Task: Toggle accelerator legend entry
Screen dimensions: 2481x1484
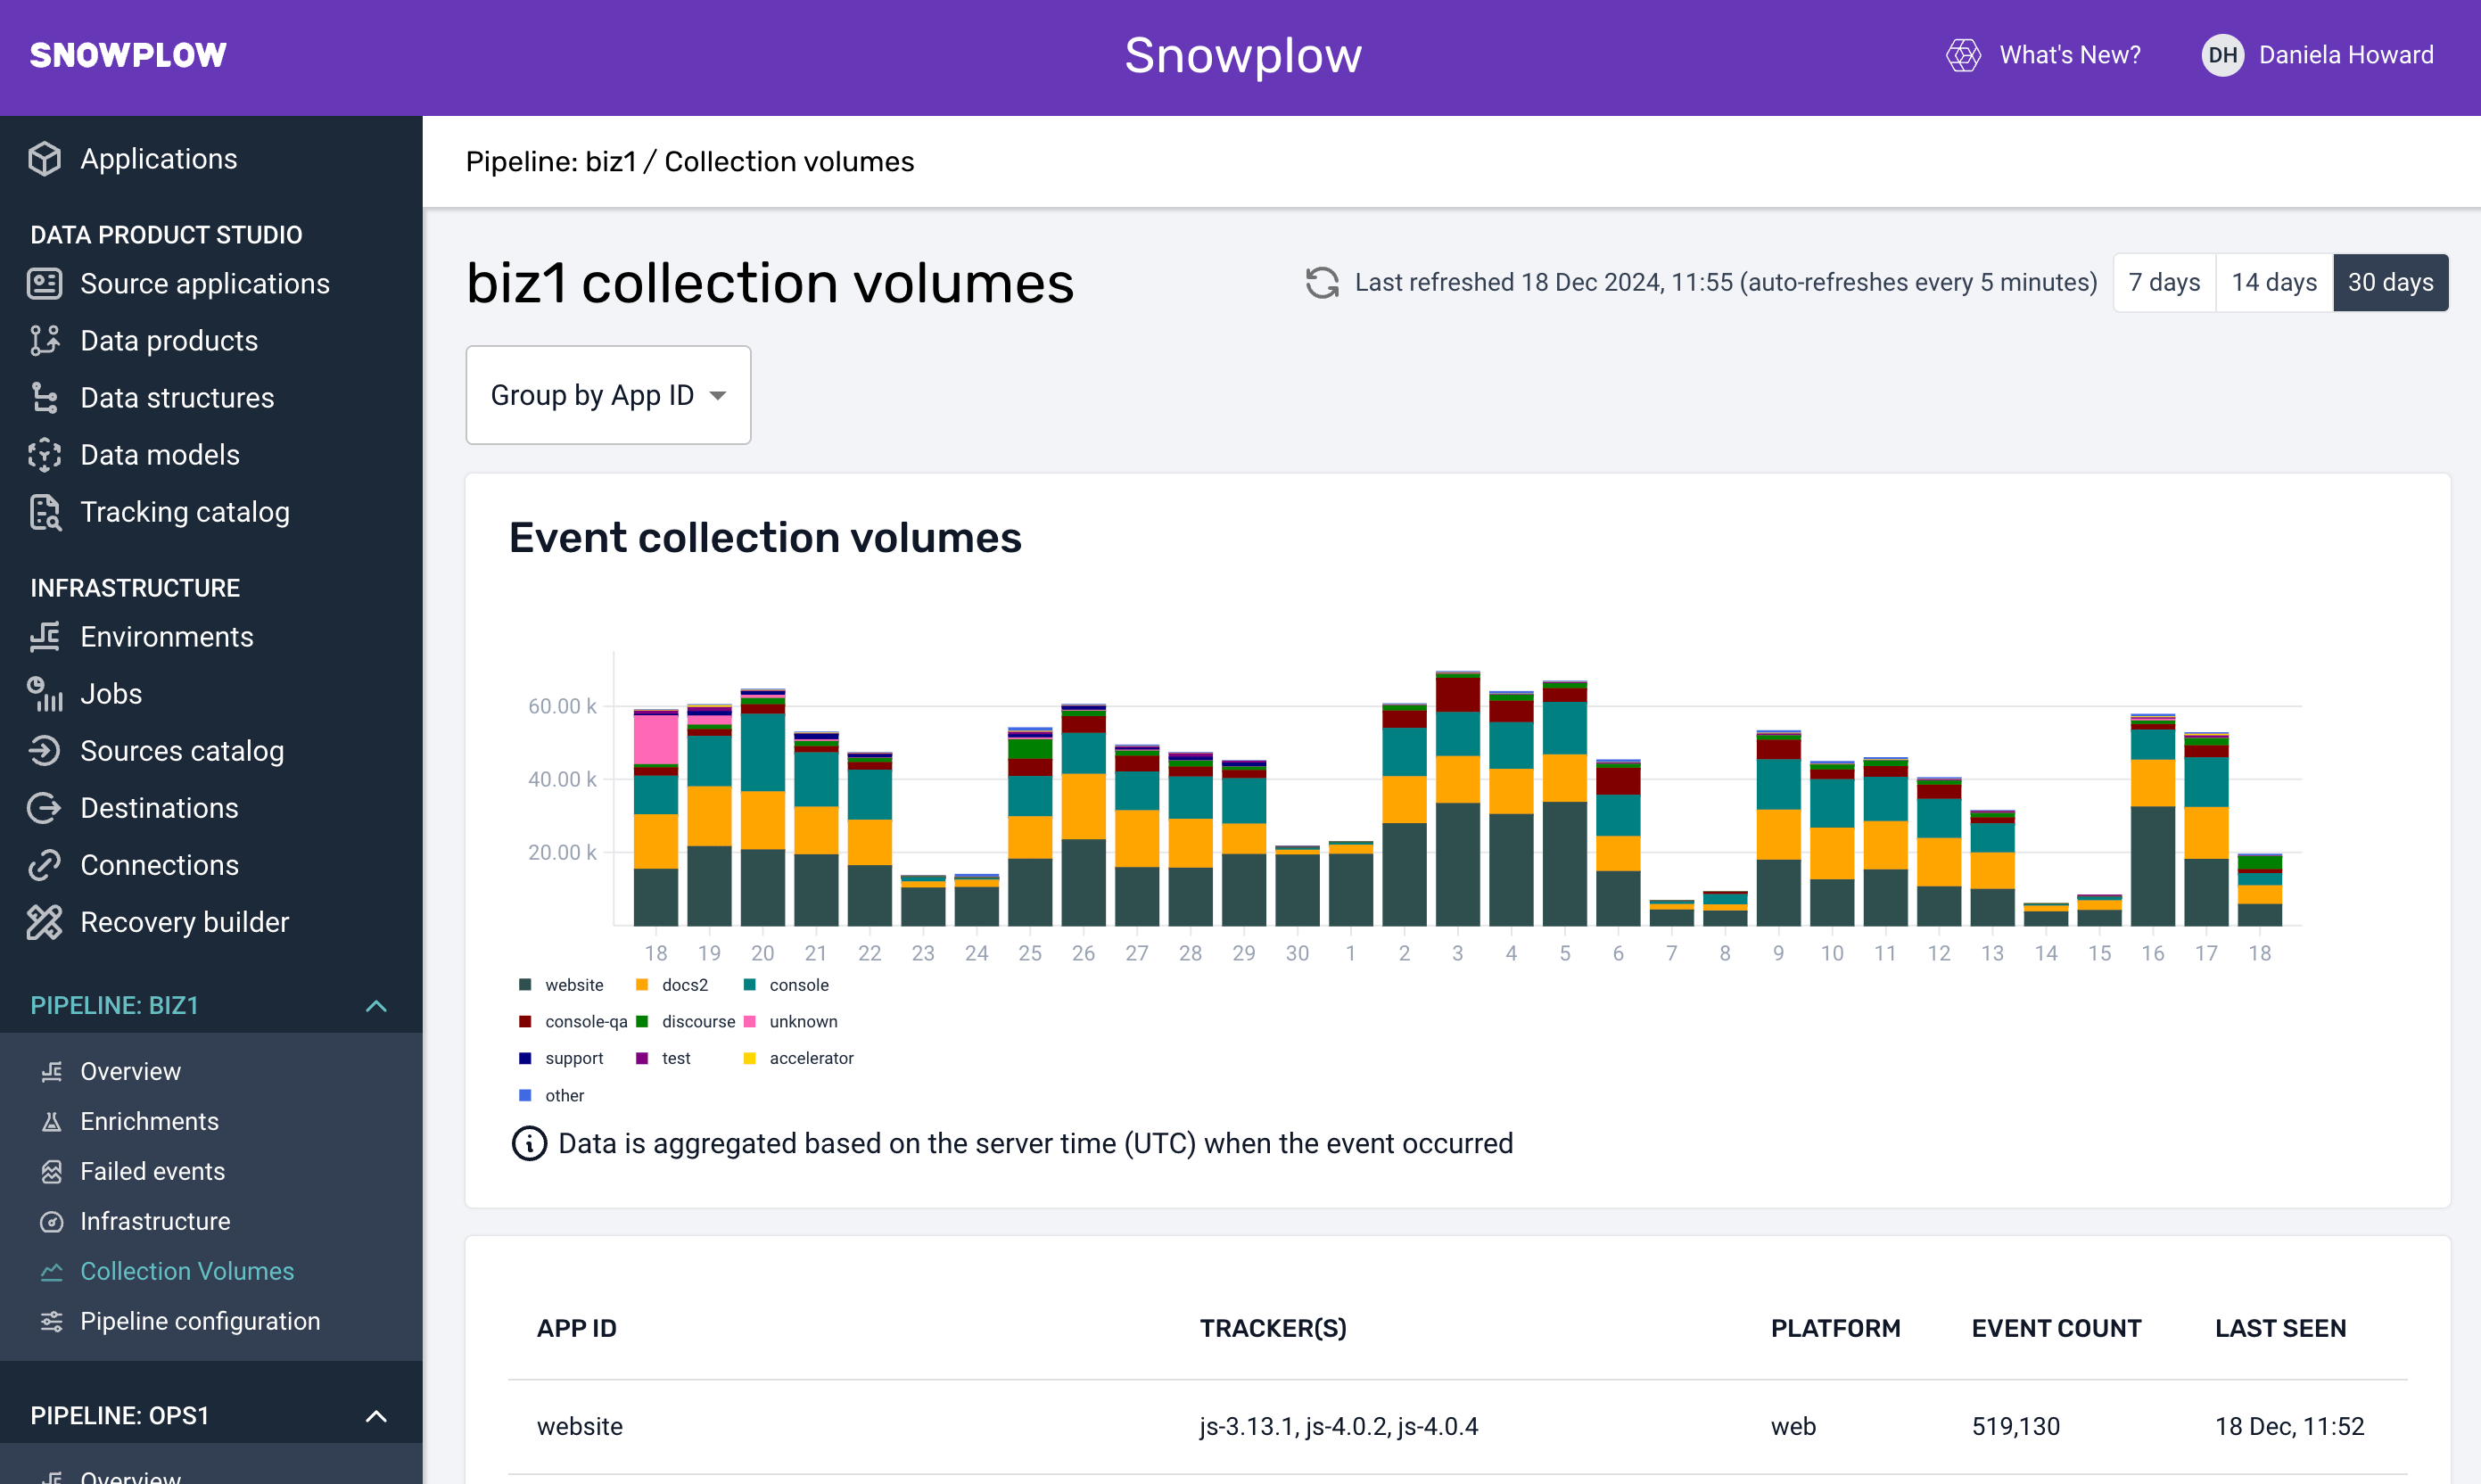Action: tap(798, 1058)
